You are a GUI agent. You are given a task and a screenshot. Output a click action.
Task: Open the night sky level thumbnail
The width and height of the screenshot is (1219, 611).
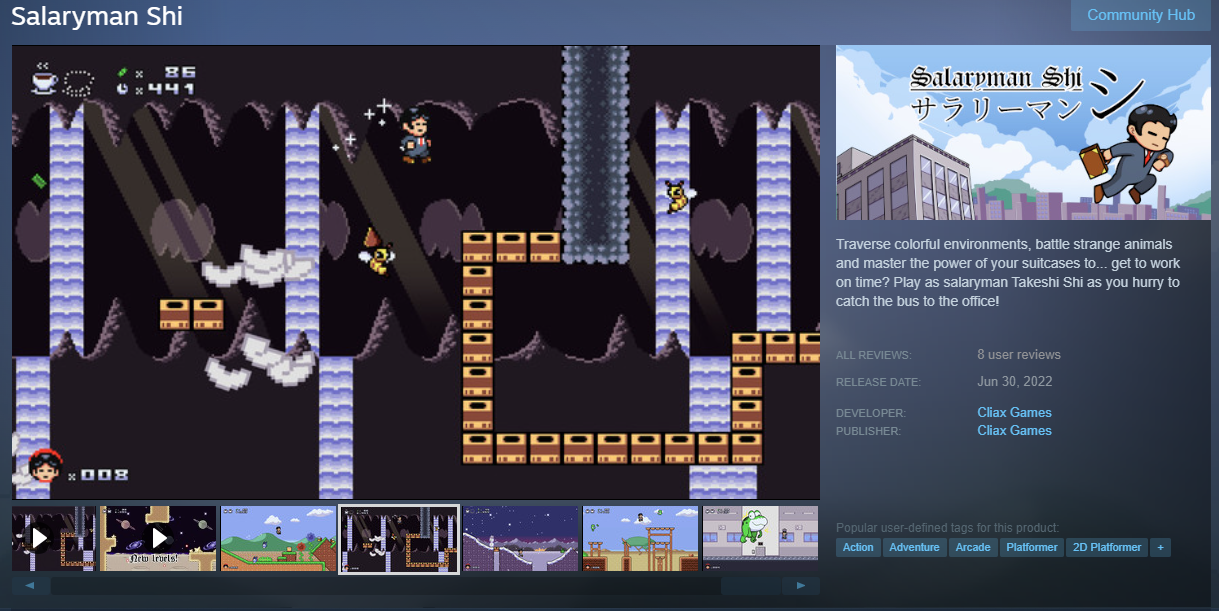521,538
